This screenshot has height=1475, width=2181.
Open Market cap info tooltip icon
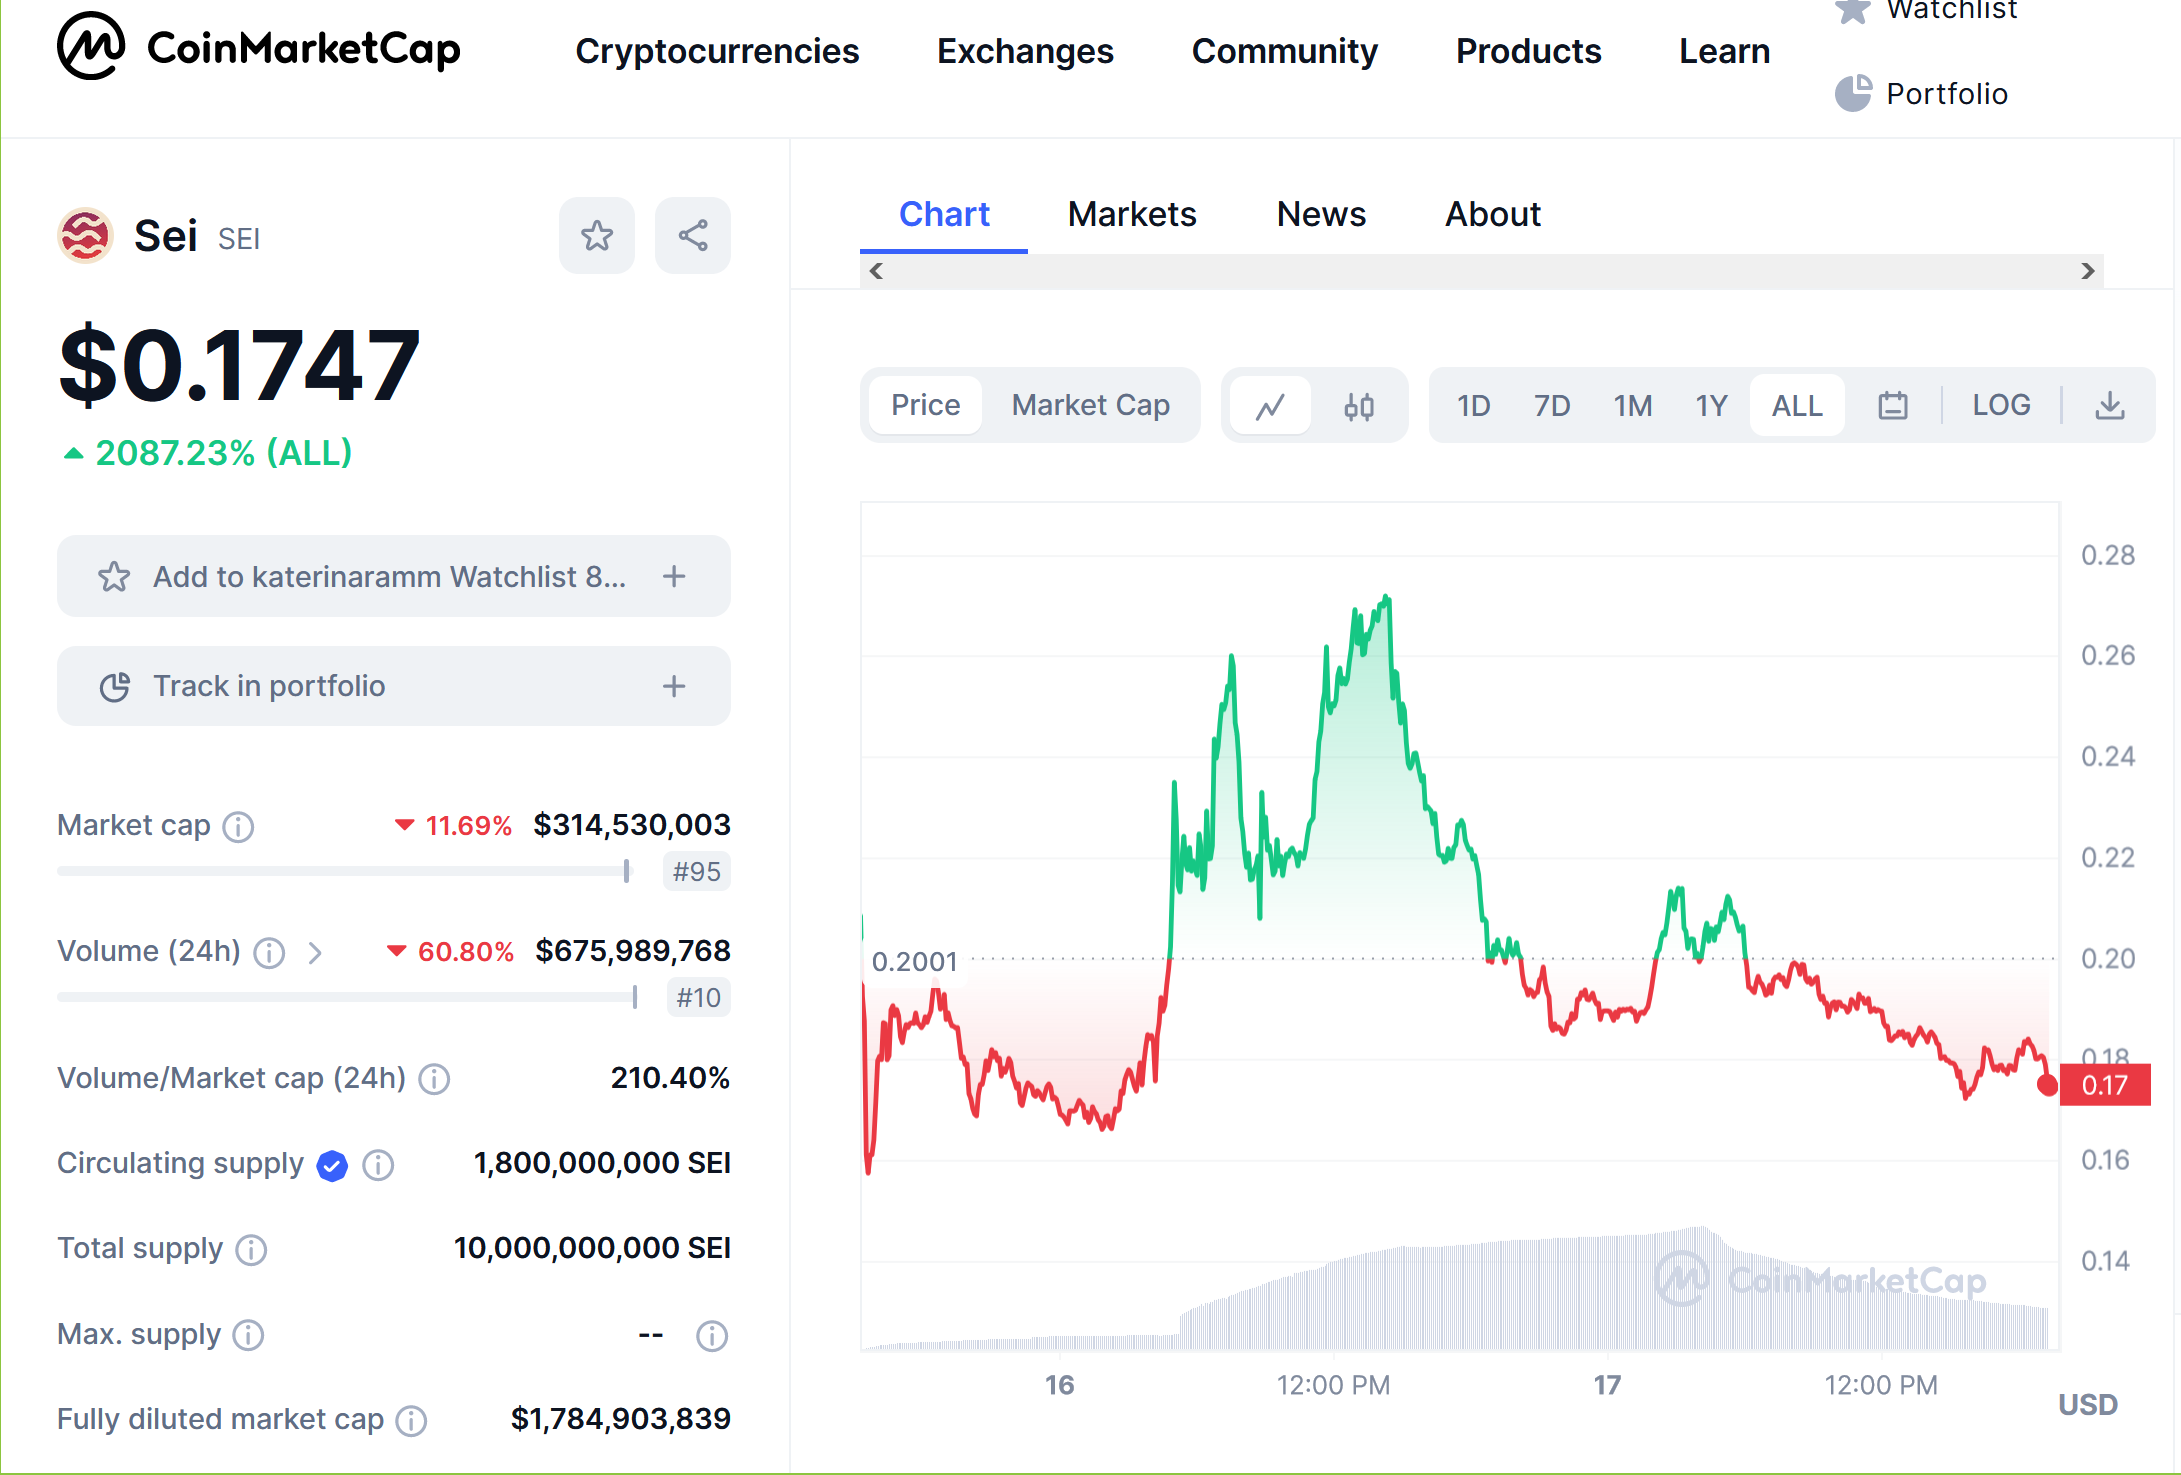pos(238,827)
